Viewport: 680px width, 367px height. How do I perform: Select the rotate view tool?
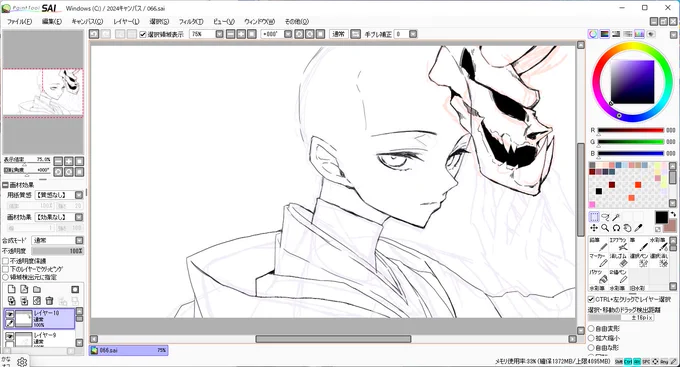point(616,228)
